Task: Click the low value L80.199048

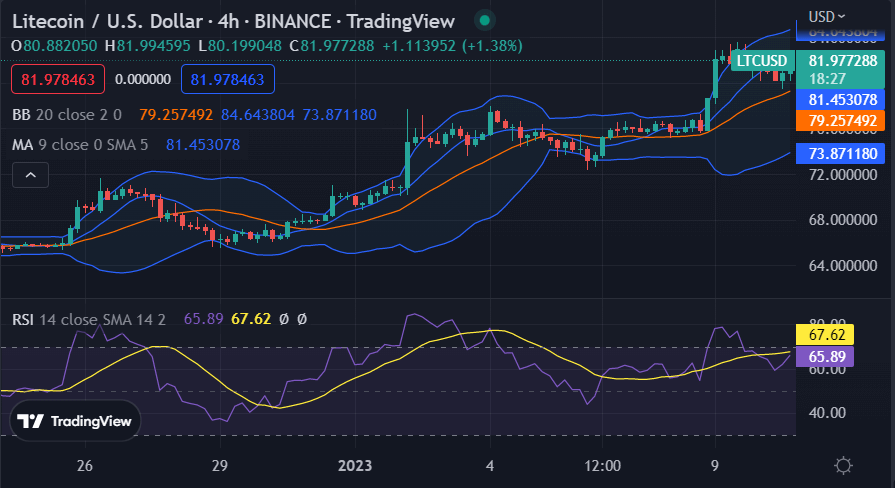Action: click(x=240, y=46)
